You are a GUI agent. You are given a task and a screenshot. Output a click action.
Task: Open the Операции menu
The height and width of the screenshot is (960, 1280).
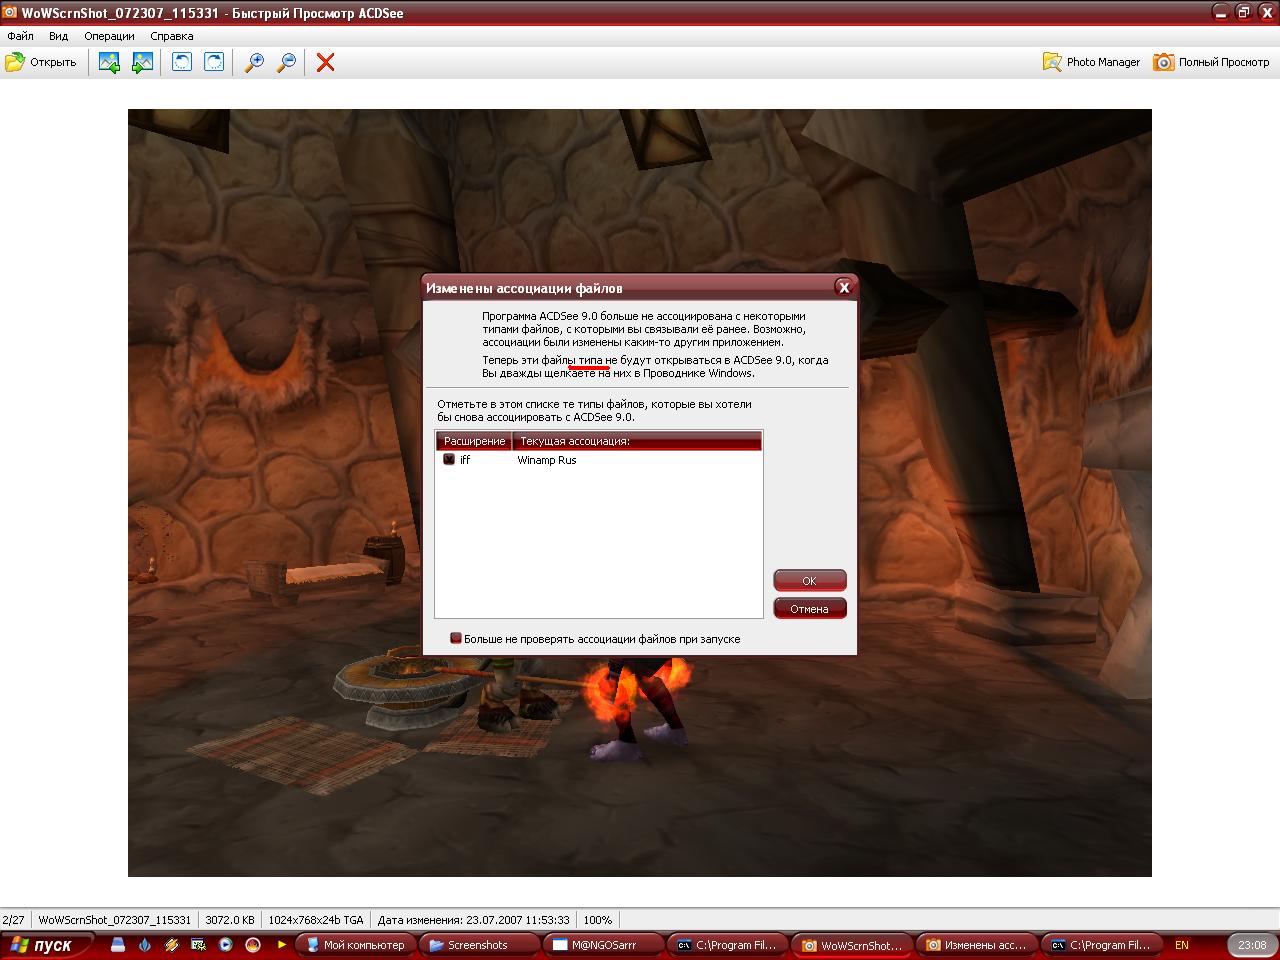[109, 36]
